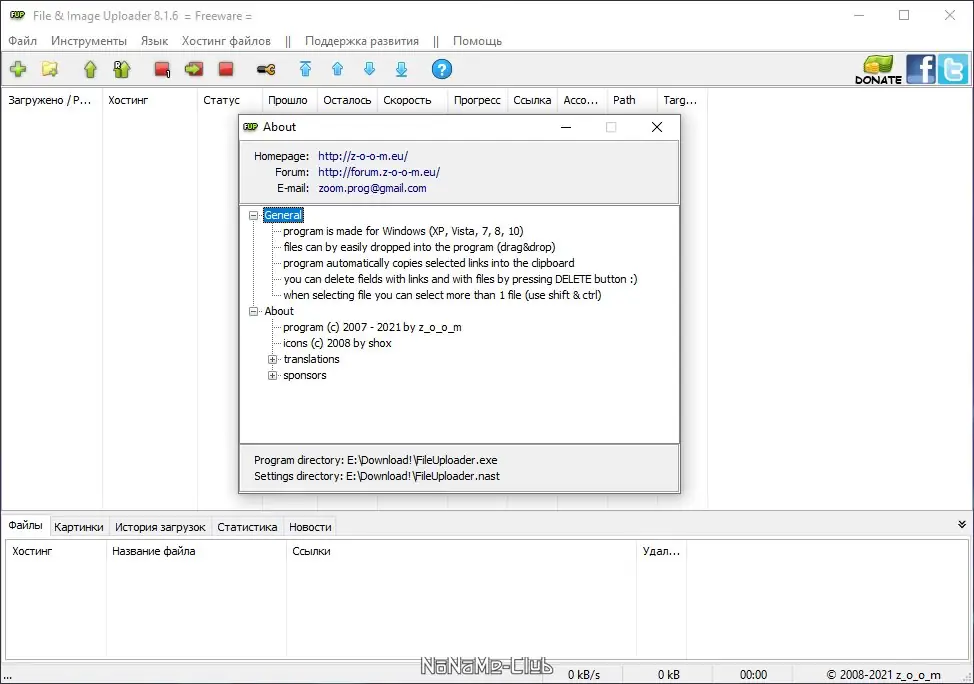Click the FUP app icon in main title bar
The width and height of the screenshot is (974, 684).
pos(17,15)
